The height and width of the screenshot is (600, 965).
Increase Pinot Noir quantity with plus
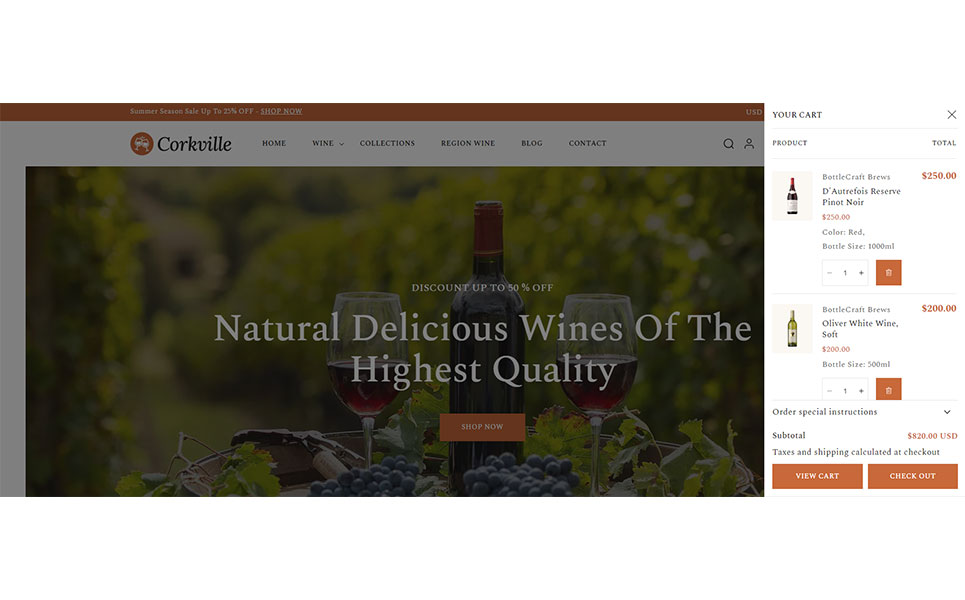[861, 273]
